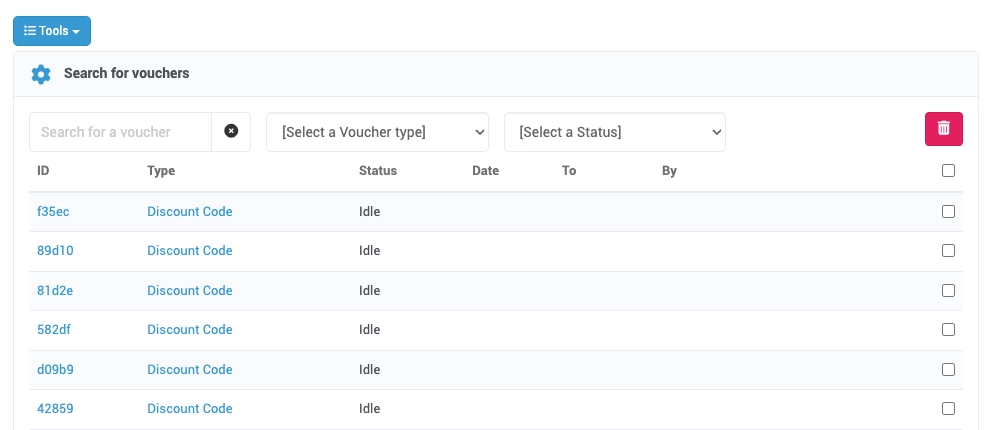Viewport: 996px width, 430px height.
Task: Click Discount Code link for d09b9
Action: (189, 369)
